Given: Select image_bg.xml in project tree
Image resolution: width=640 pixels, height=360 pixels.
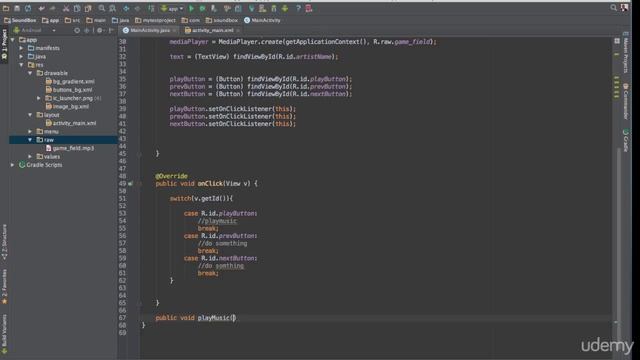Looking at the screenshot, I should tap(67, 107).
